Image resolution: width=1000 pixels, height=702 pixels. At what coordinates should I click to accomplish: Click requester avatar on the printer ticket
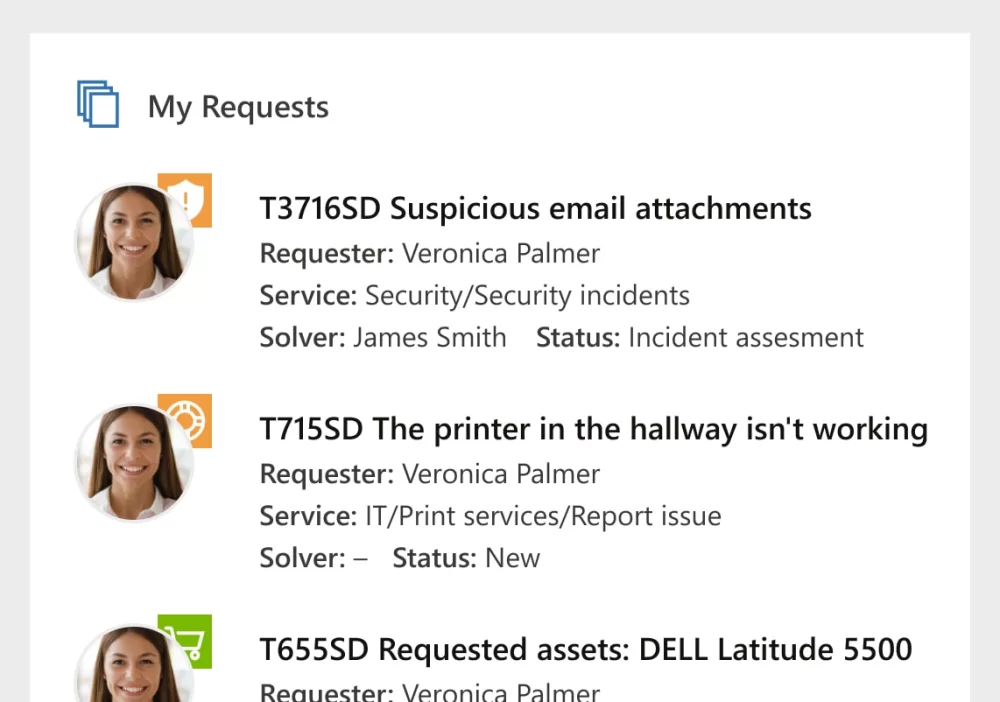134,463
